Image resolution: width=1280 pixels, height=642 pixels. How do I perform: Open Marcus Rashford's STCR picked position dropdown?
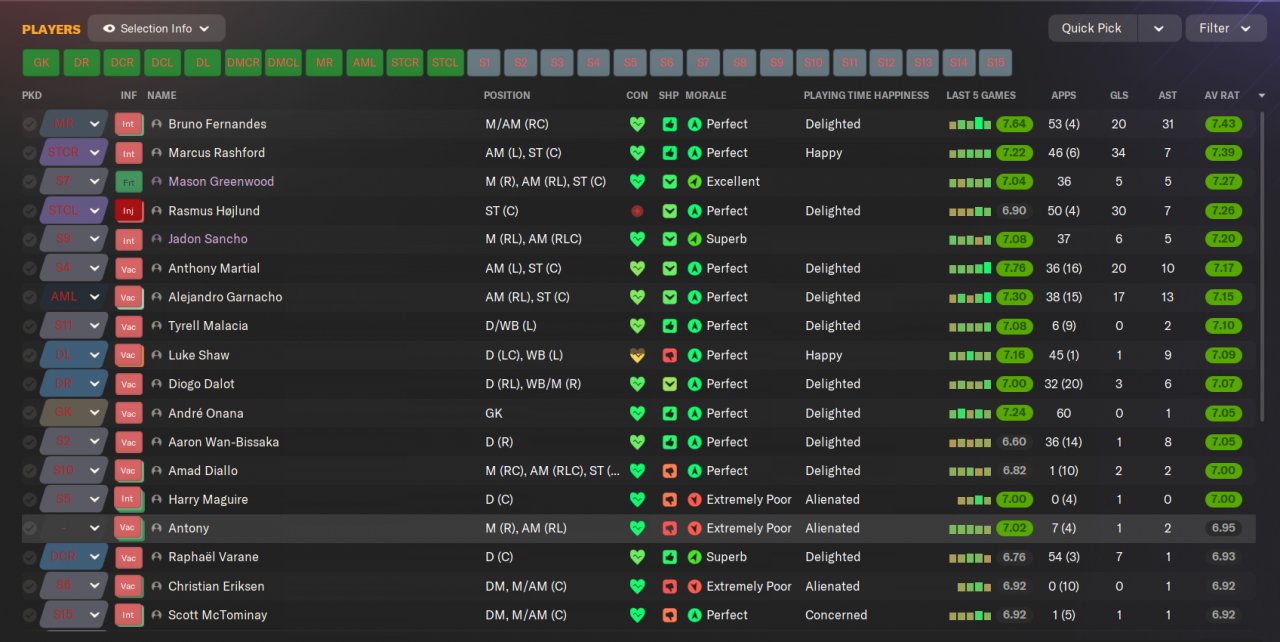click(74, 153)
